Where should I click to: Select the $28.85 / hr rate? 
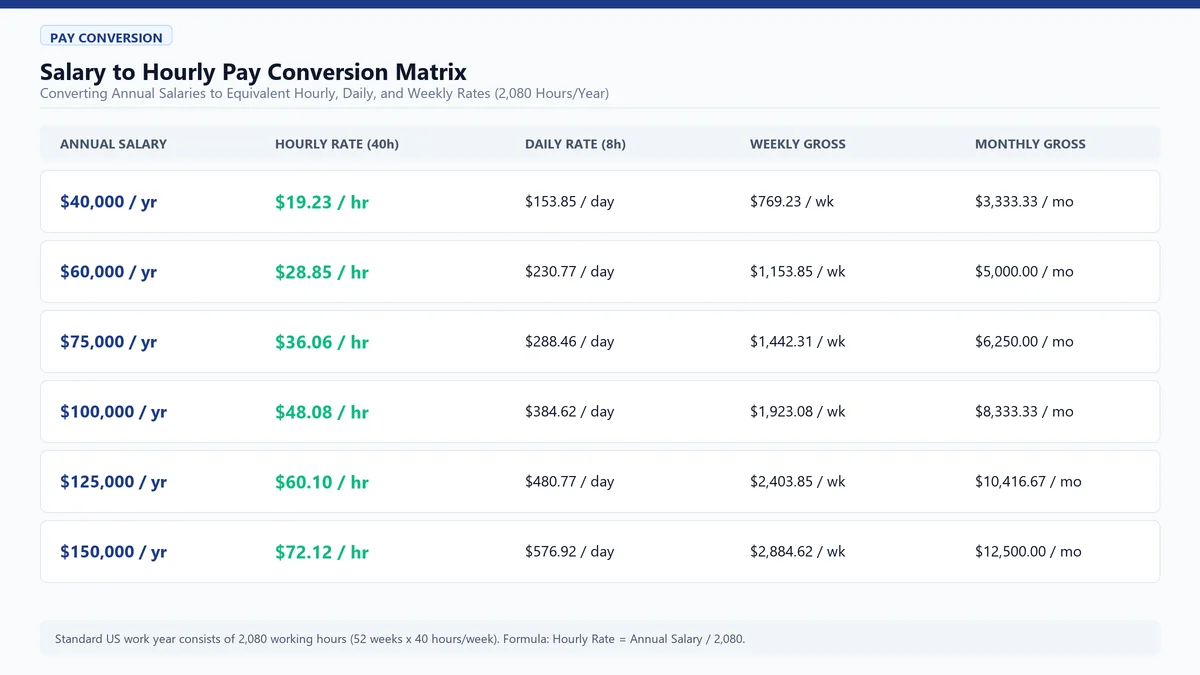point(322,272)
